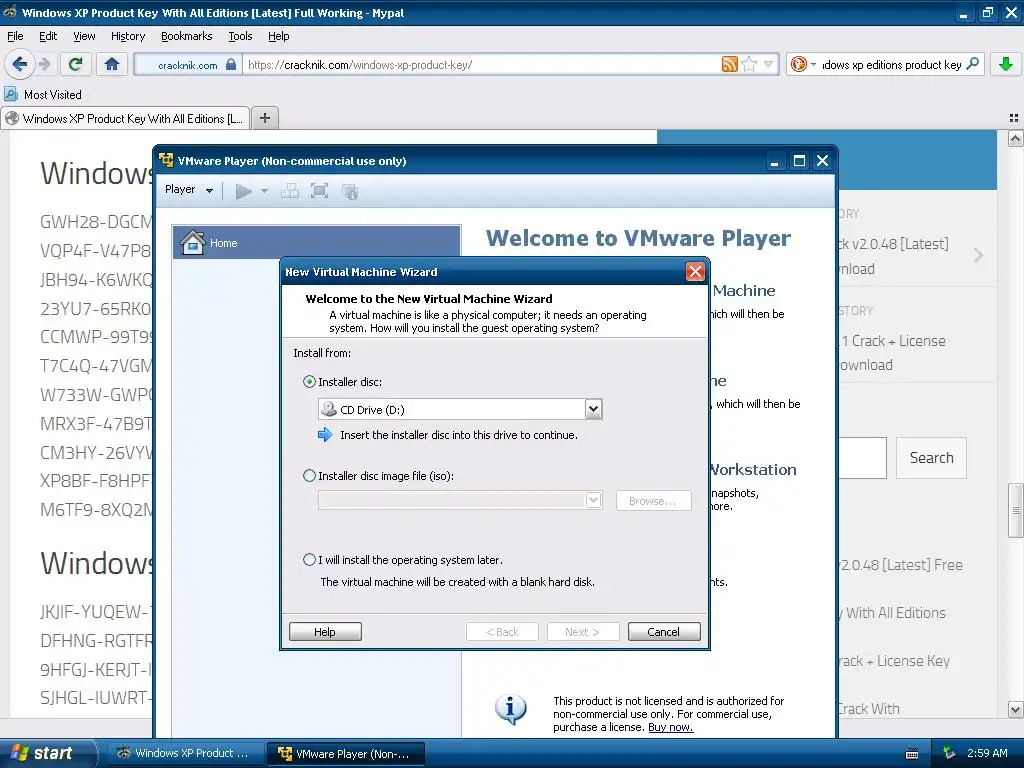
Task: Open the View menu
Action: coord(84,36)
